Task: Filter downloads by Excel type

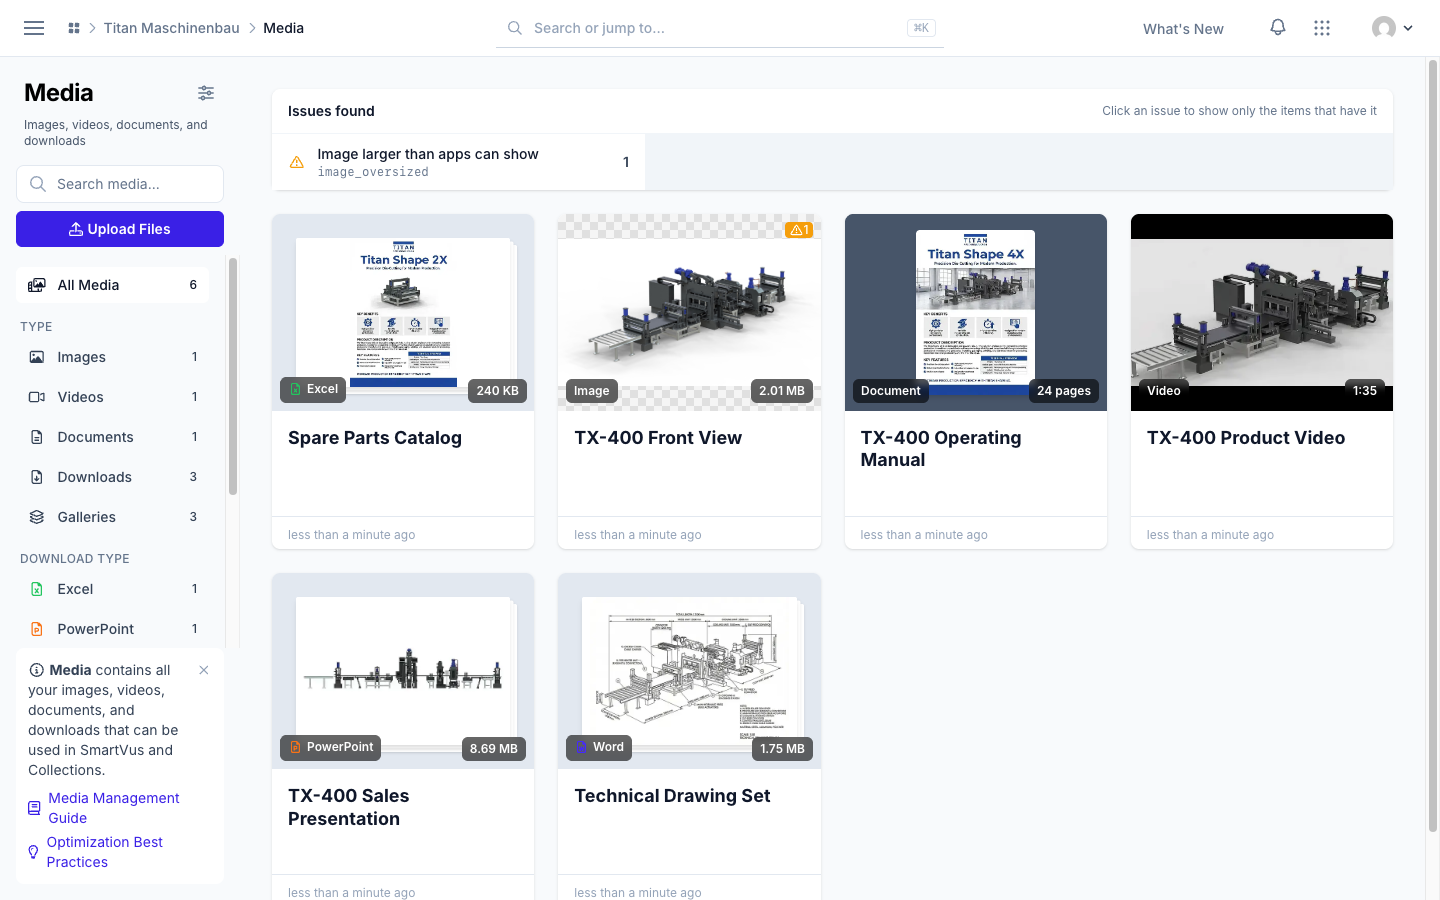Action: [113, 589]
